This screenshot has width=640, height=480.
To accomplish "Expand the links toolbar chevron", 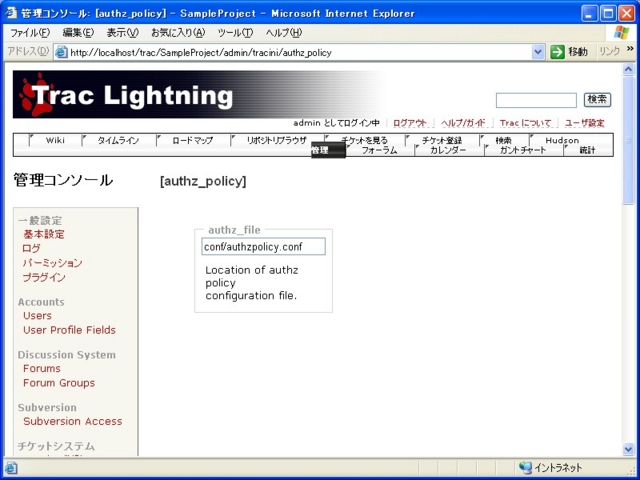I will tap(631, 49).
